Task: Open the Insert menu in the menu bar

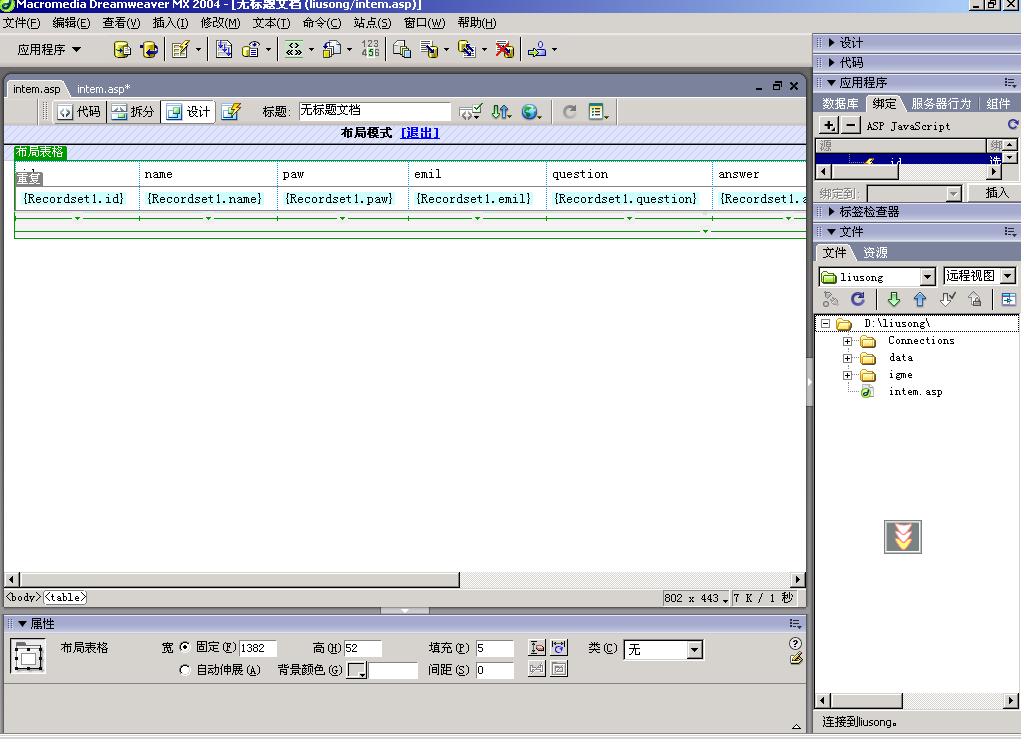Action: tap(170, 23)
